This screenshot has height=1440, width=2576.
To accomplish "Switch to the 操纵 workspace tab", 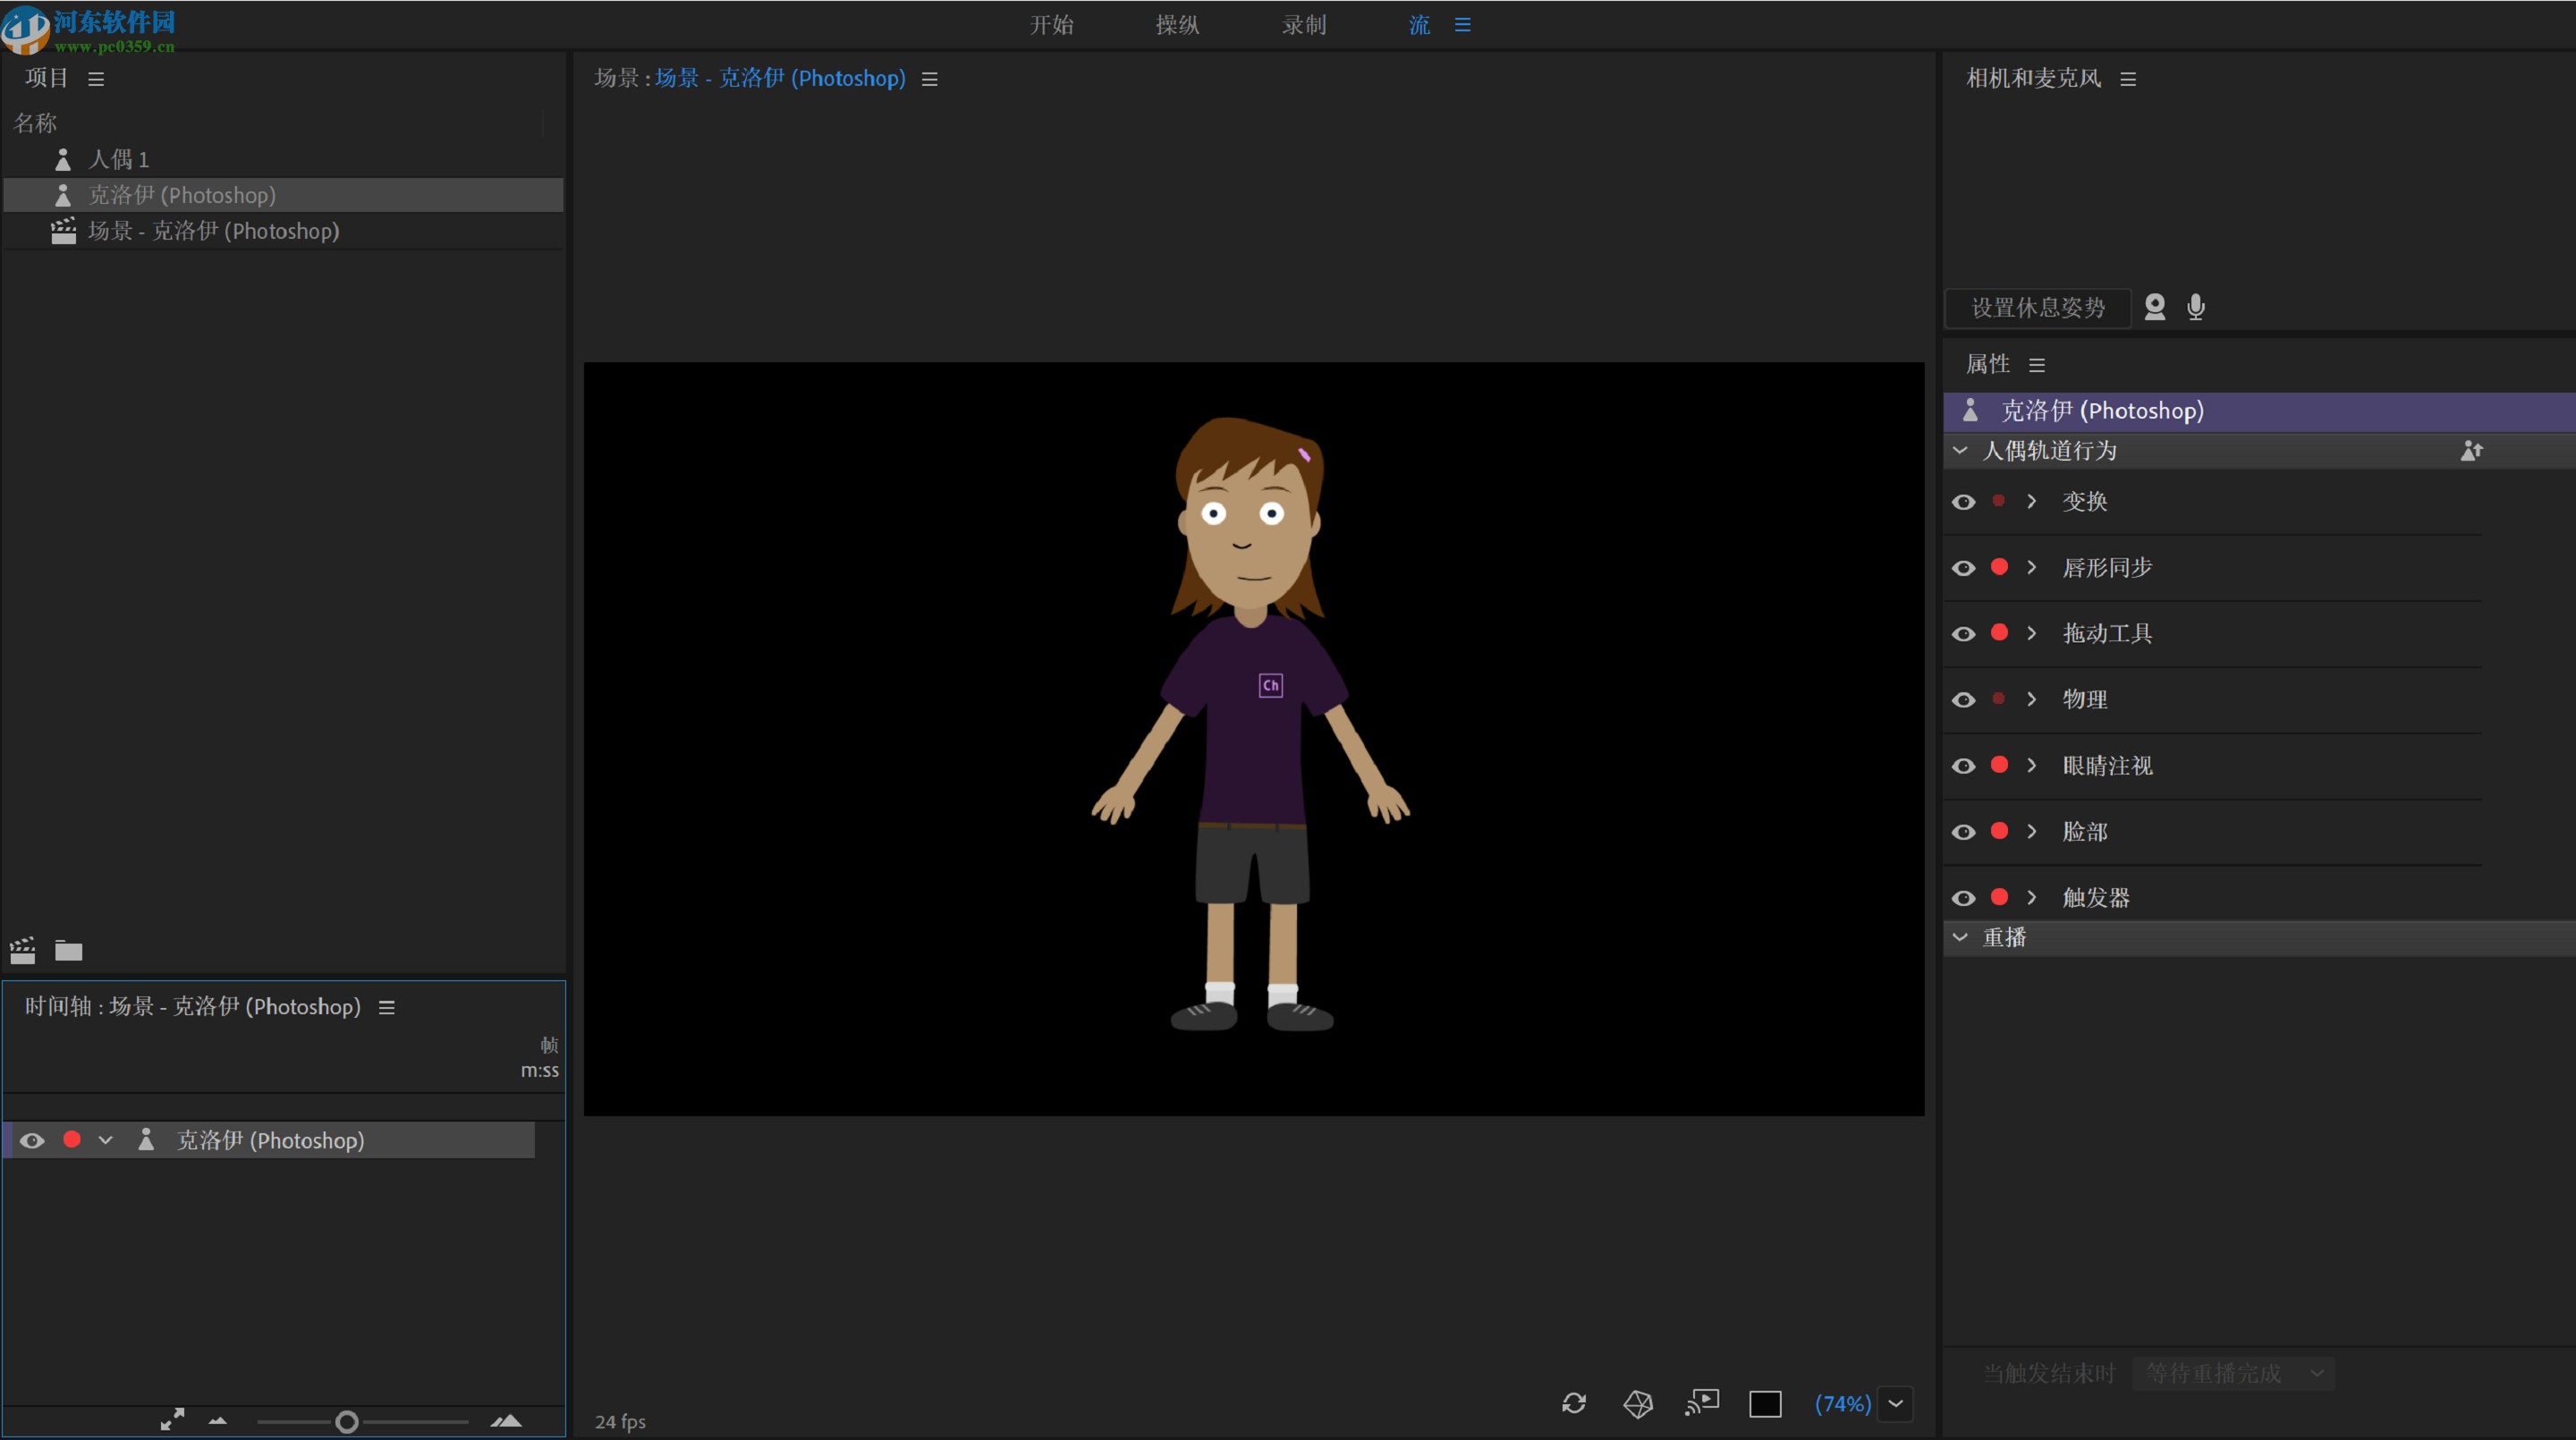I will tap(1177, 24).
